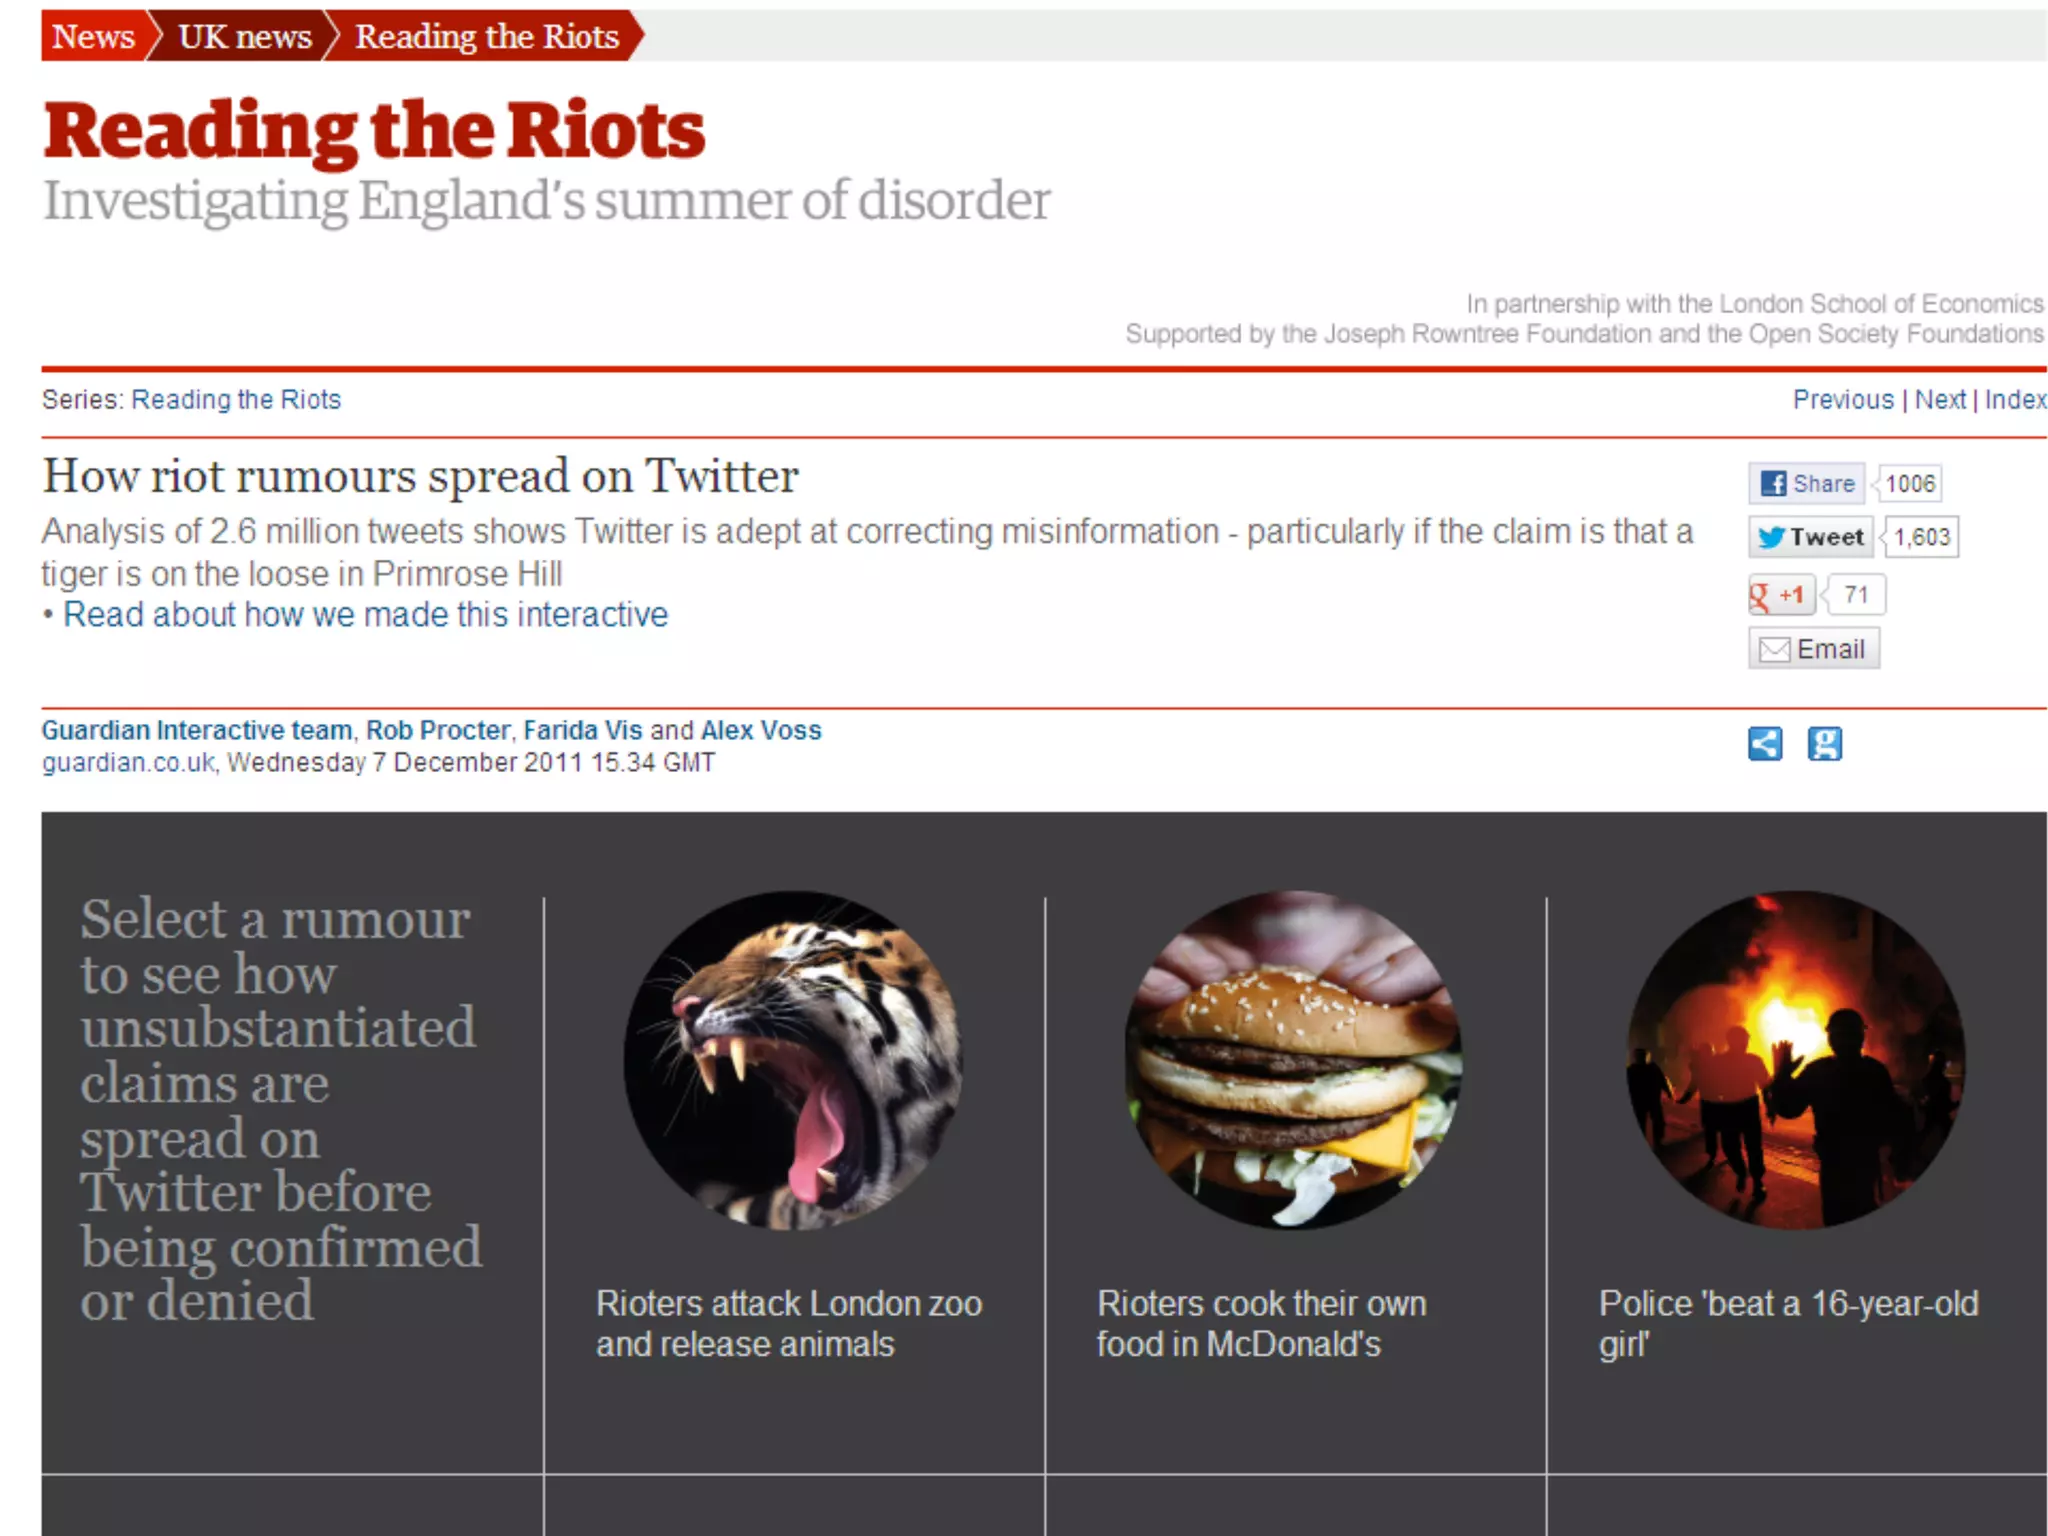This screenshot has width=2048, height=1536.
Task: Choose 'Rioters attack London zoo' rumour caption
Action: (789, 1324)
